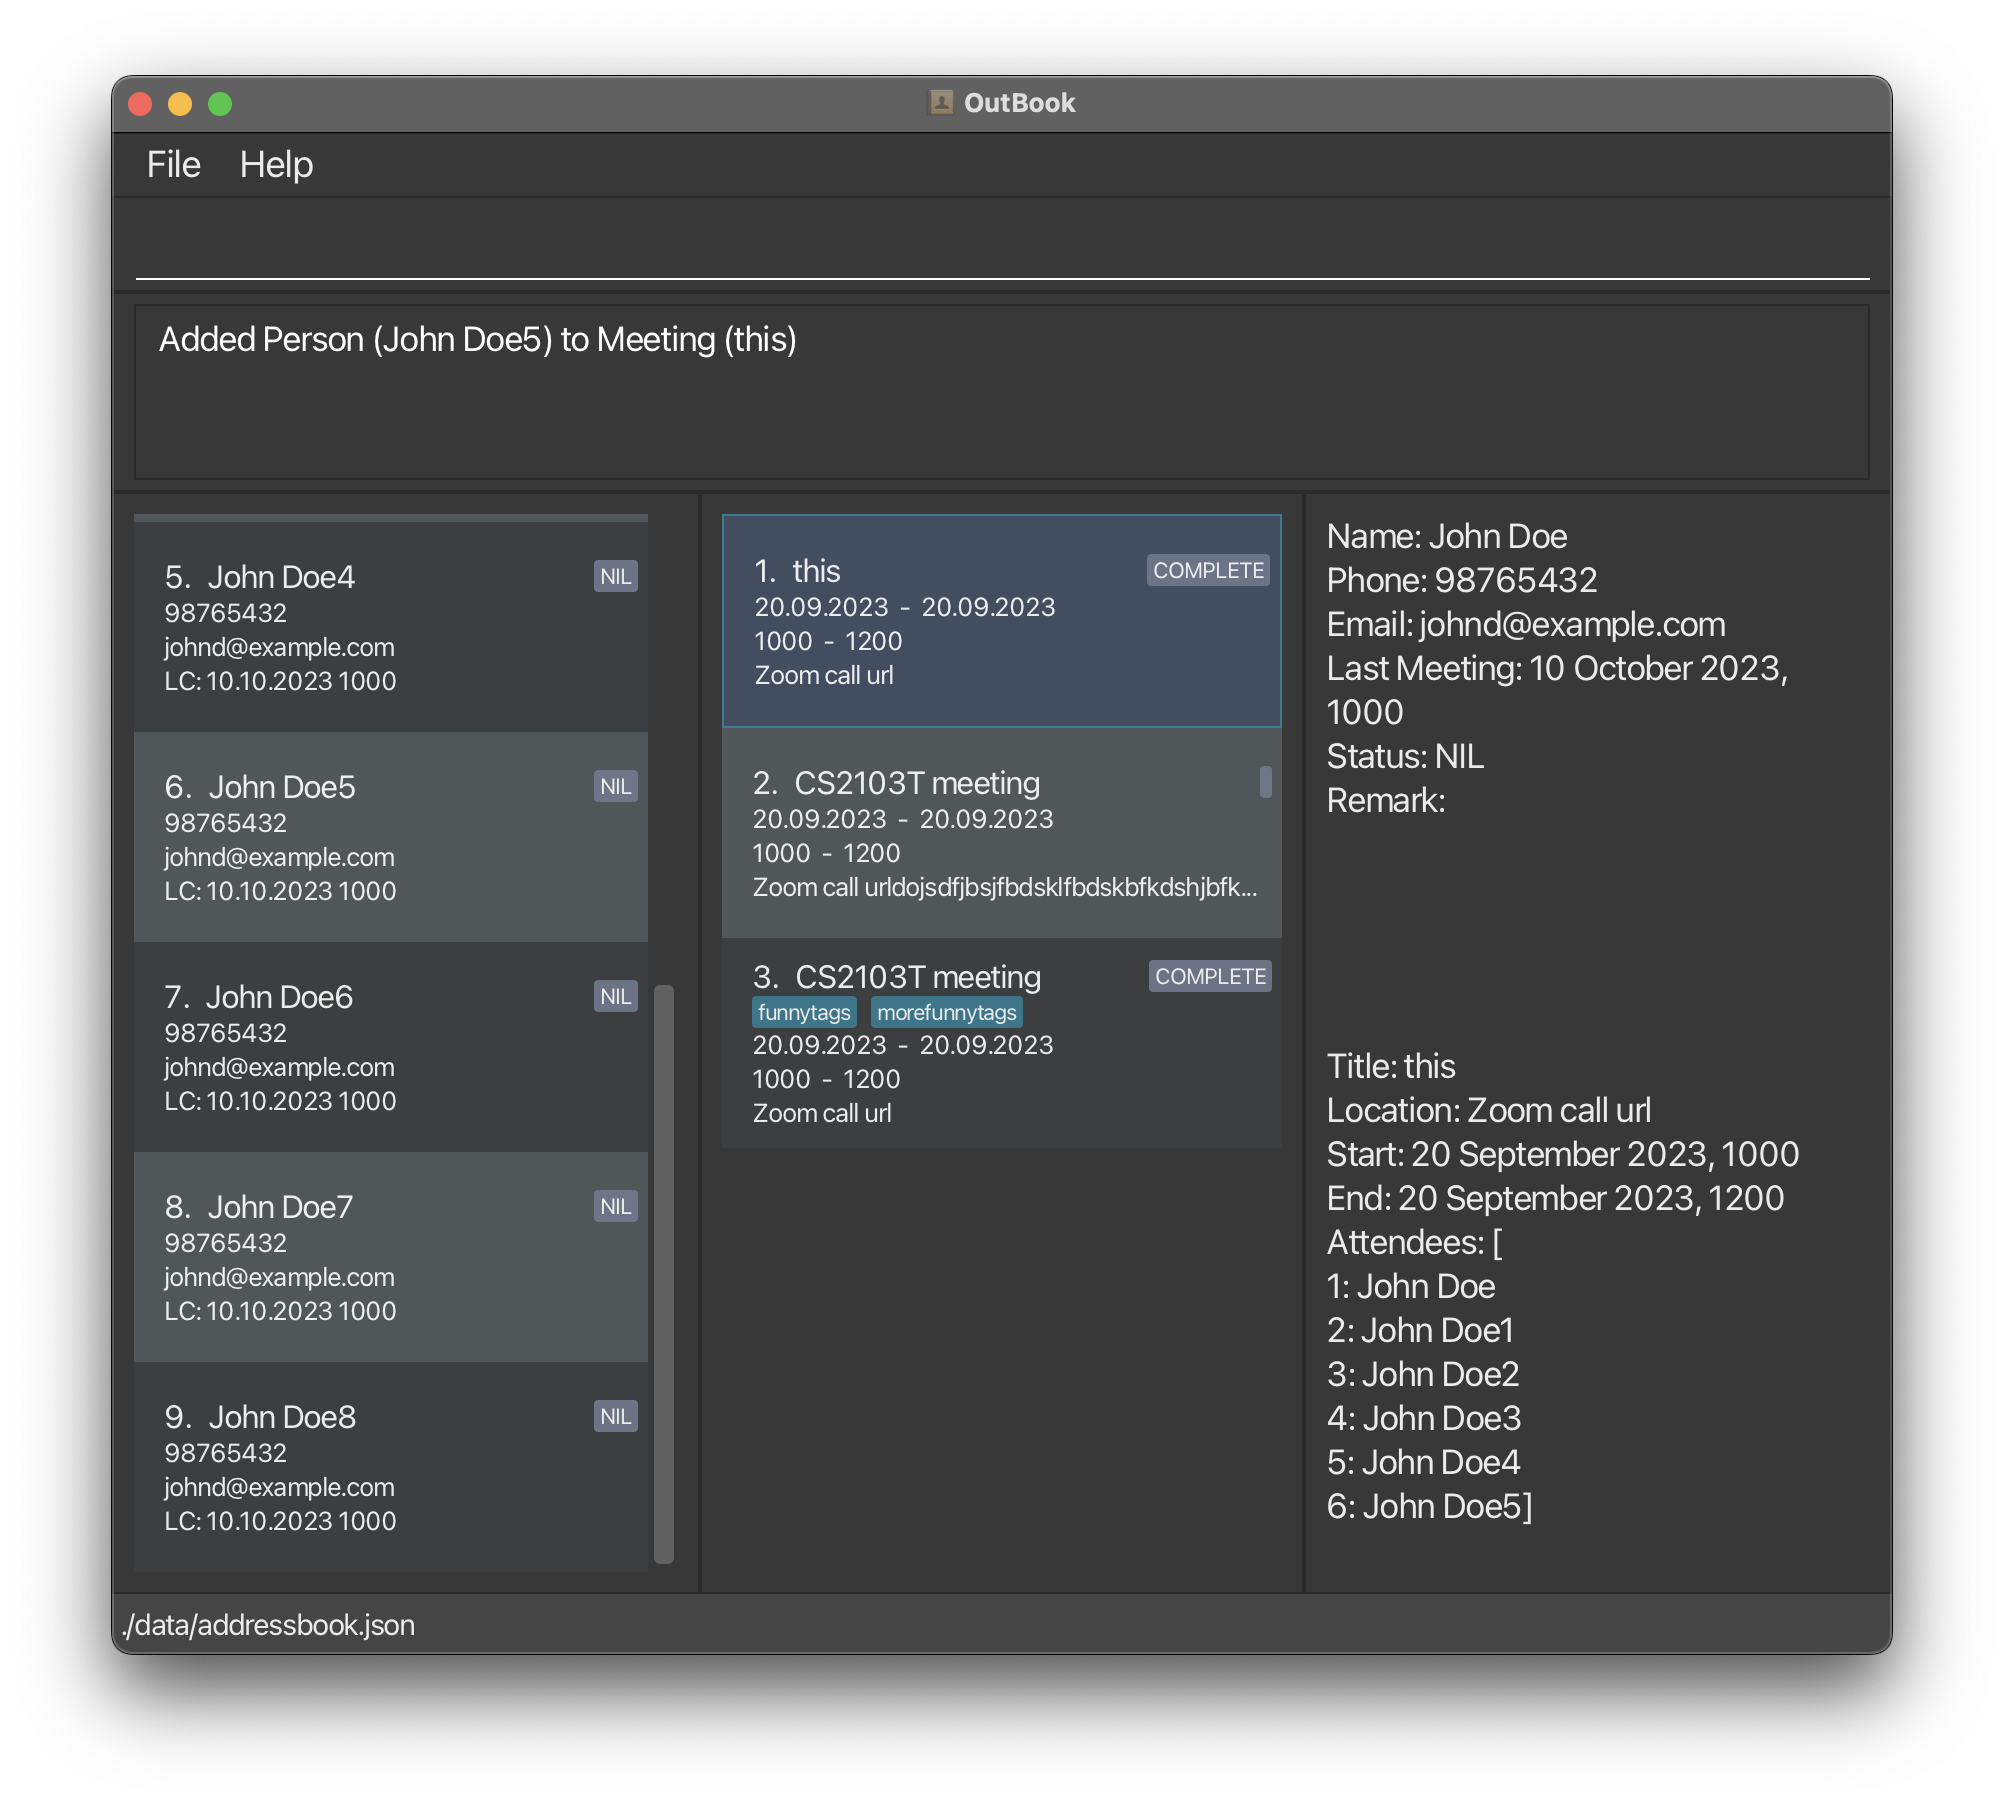The height and width of the screenshot is (1802, 2004).
Task: Click the OutBook title bar icon
Action: click(941, 103)
